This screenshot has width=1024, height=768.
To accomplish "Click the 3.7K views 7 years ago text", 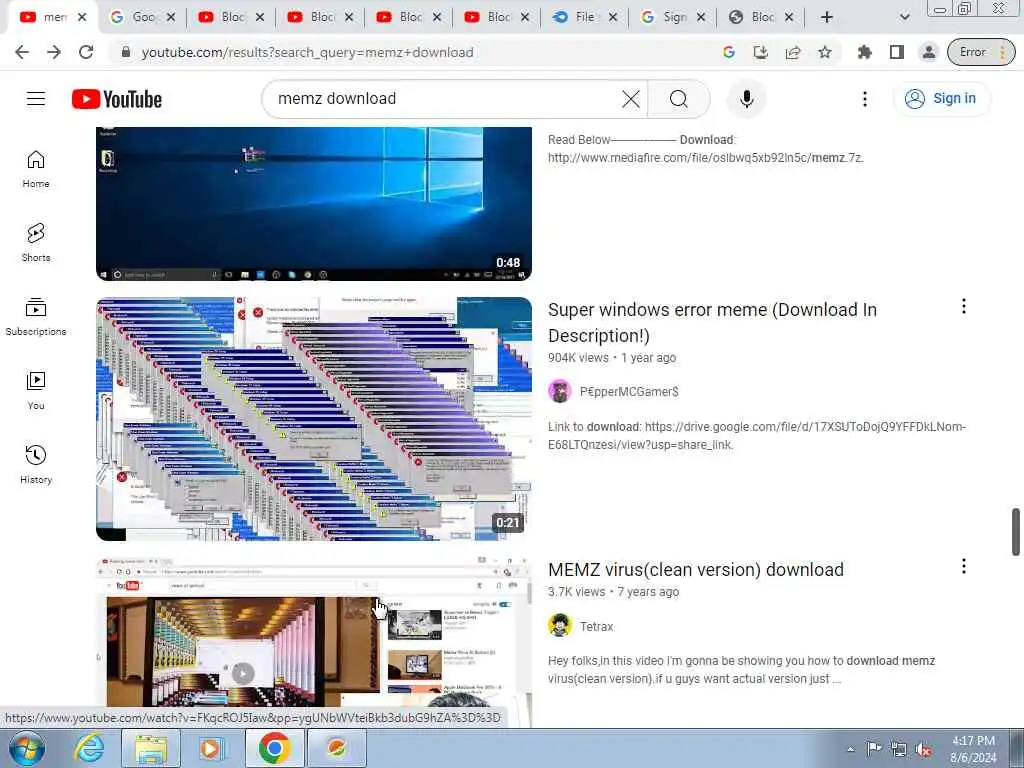I will 613,592.
